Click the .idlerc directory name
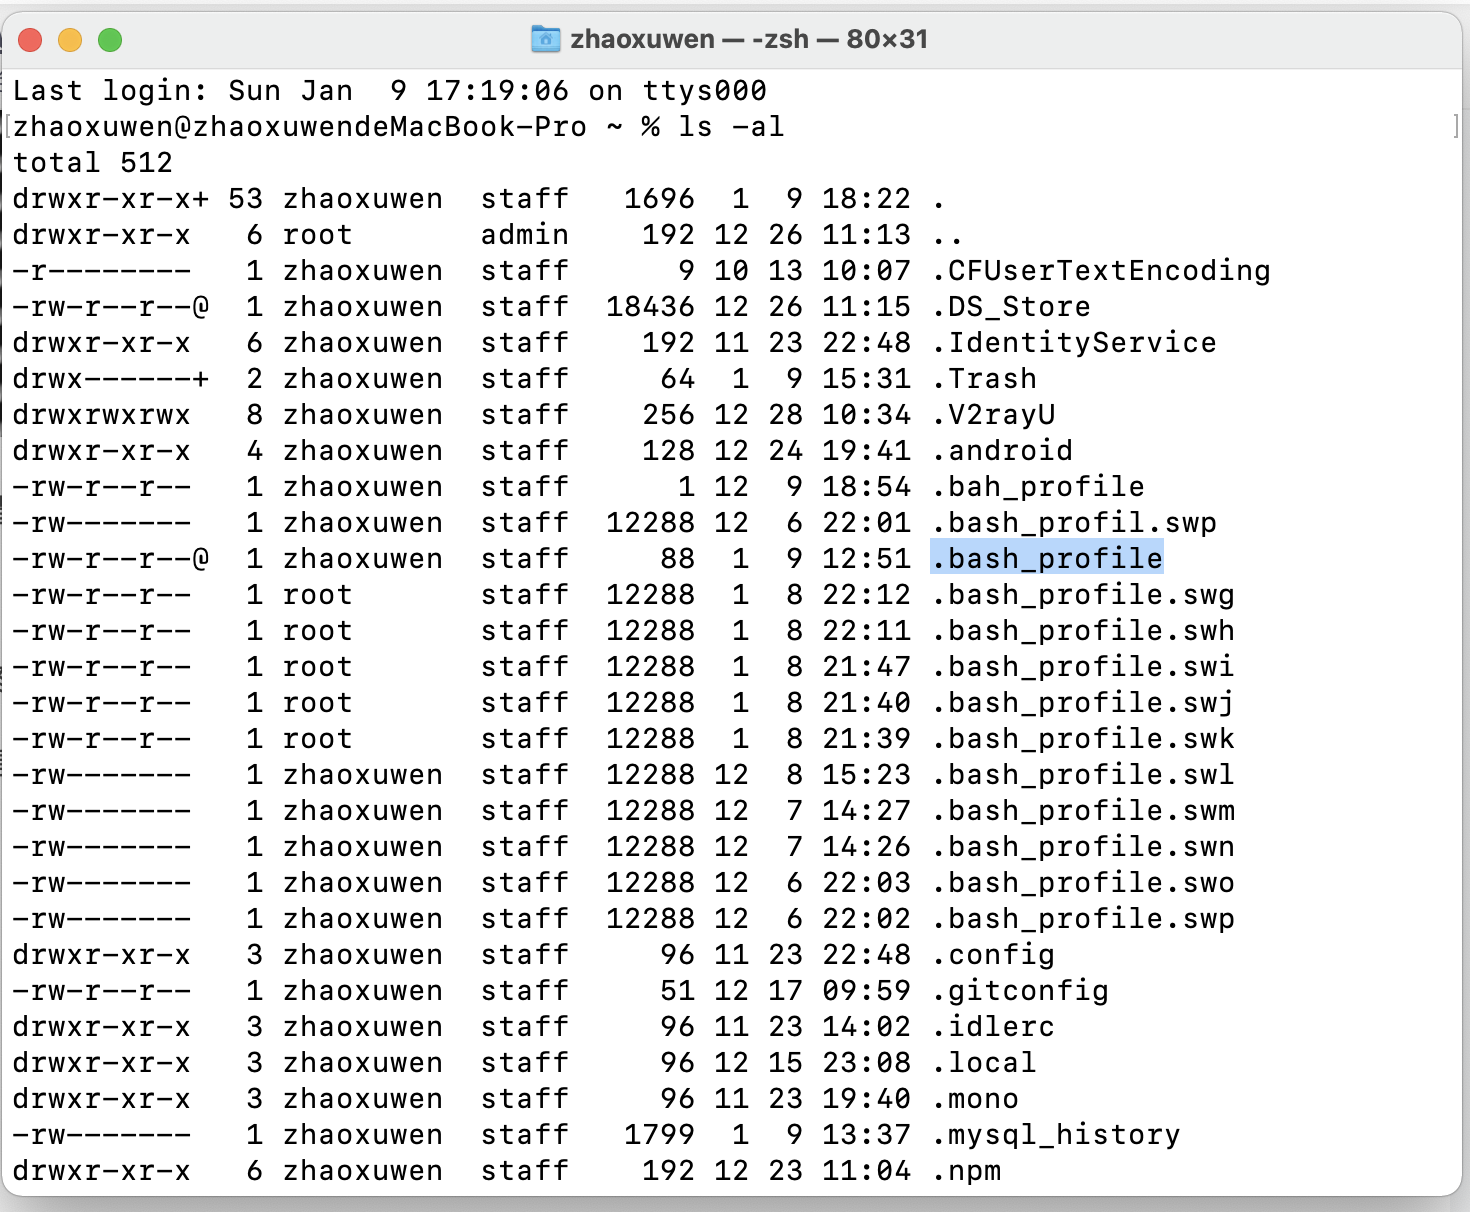Screen dimensions: 1470x1212 coord(993,1026)
